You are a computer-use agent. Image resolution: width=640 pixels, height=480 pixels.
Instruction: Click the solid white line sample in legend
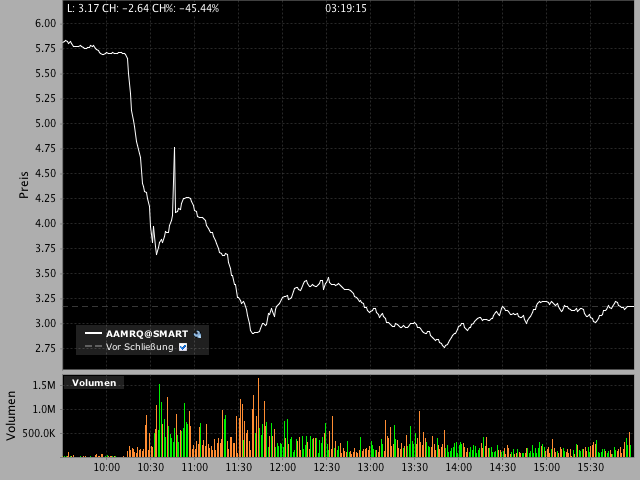[93, 333]
